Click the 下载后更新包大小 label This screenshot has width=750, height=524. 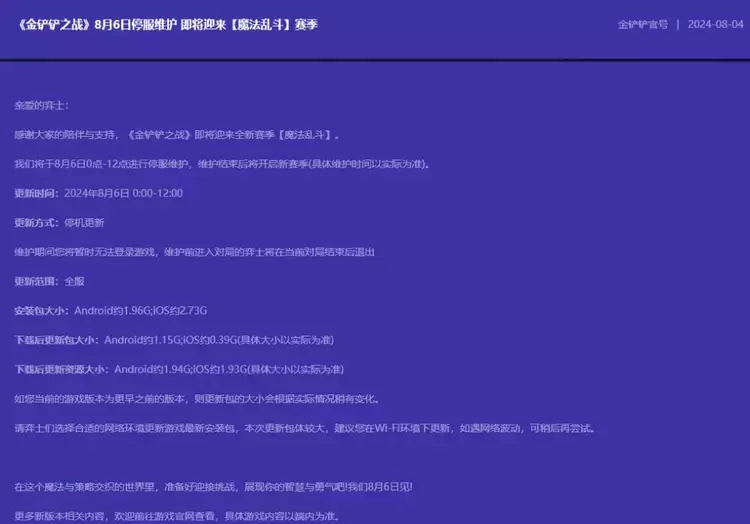pyautogui.click(x=56, y=340)
